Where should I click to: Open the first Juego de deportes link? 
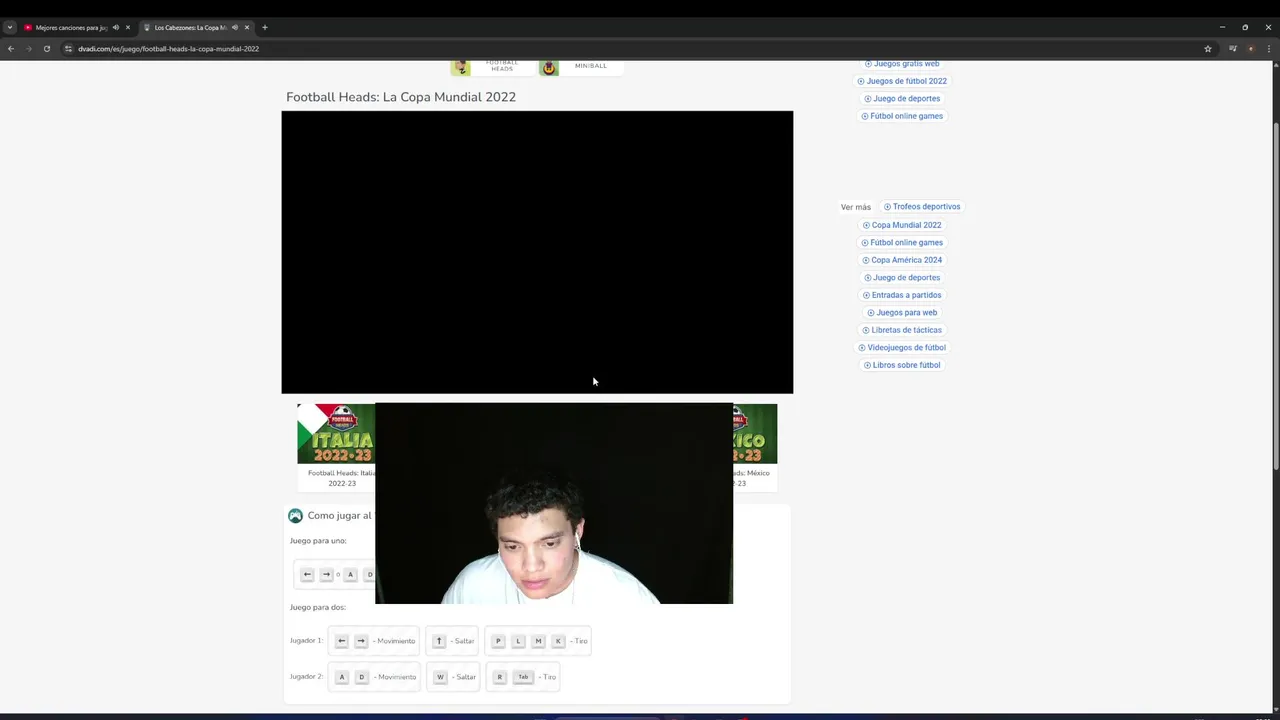[x=902, y=98]
